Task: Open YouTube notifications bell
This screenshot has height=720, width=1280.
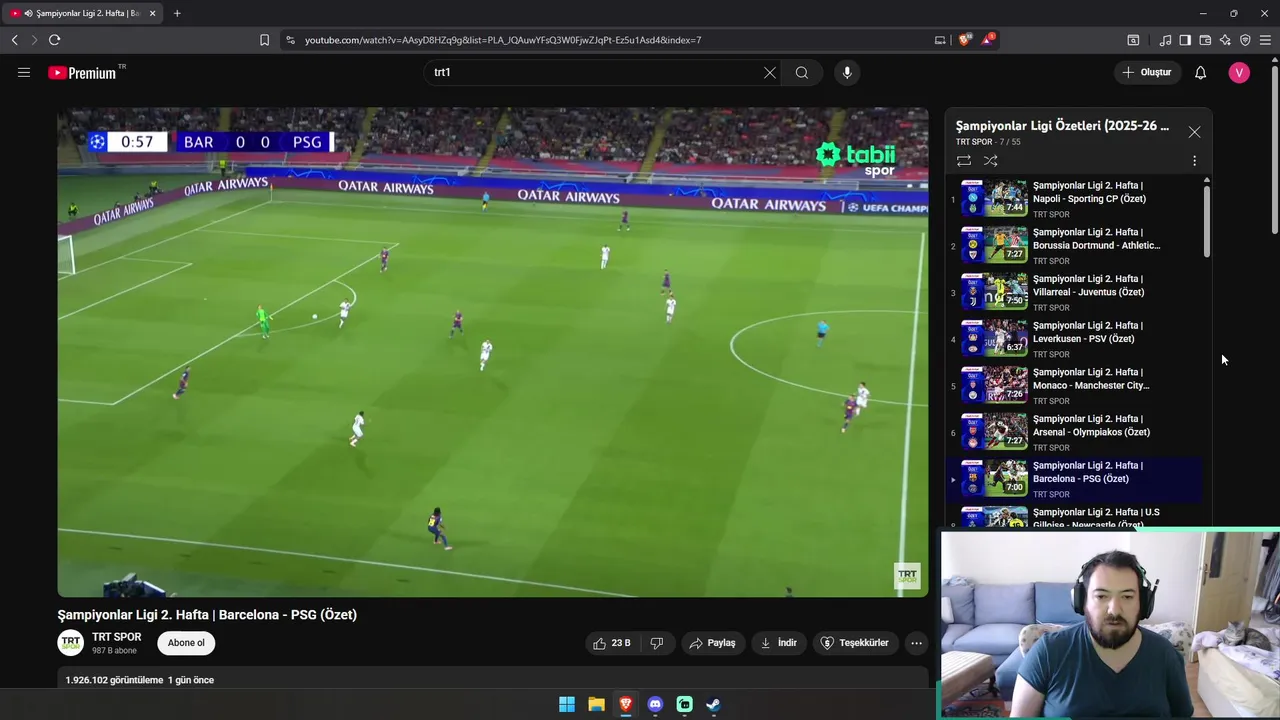Action: coord(1201,72)
